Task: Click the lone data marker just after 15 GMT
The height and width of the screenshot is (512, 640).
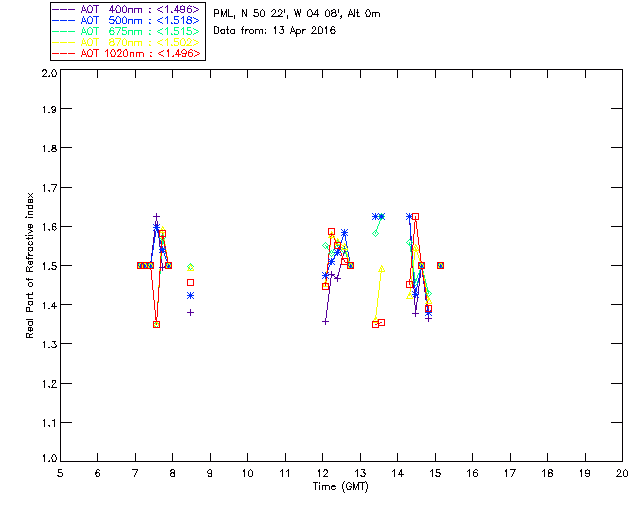Action: [x=440, y=265]
